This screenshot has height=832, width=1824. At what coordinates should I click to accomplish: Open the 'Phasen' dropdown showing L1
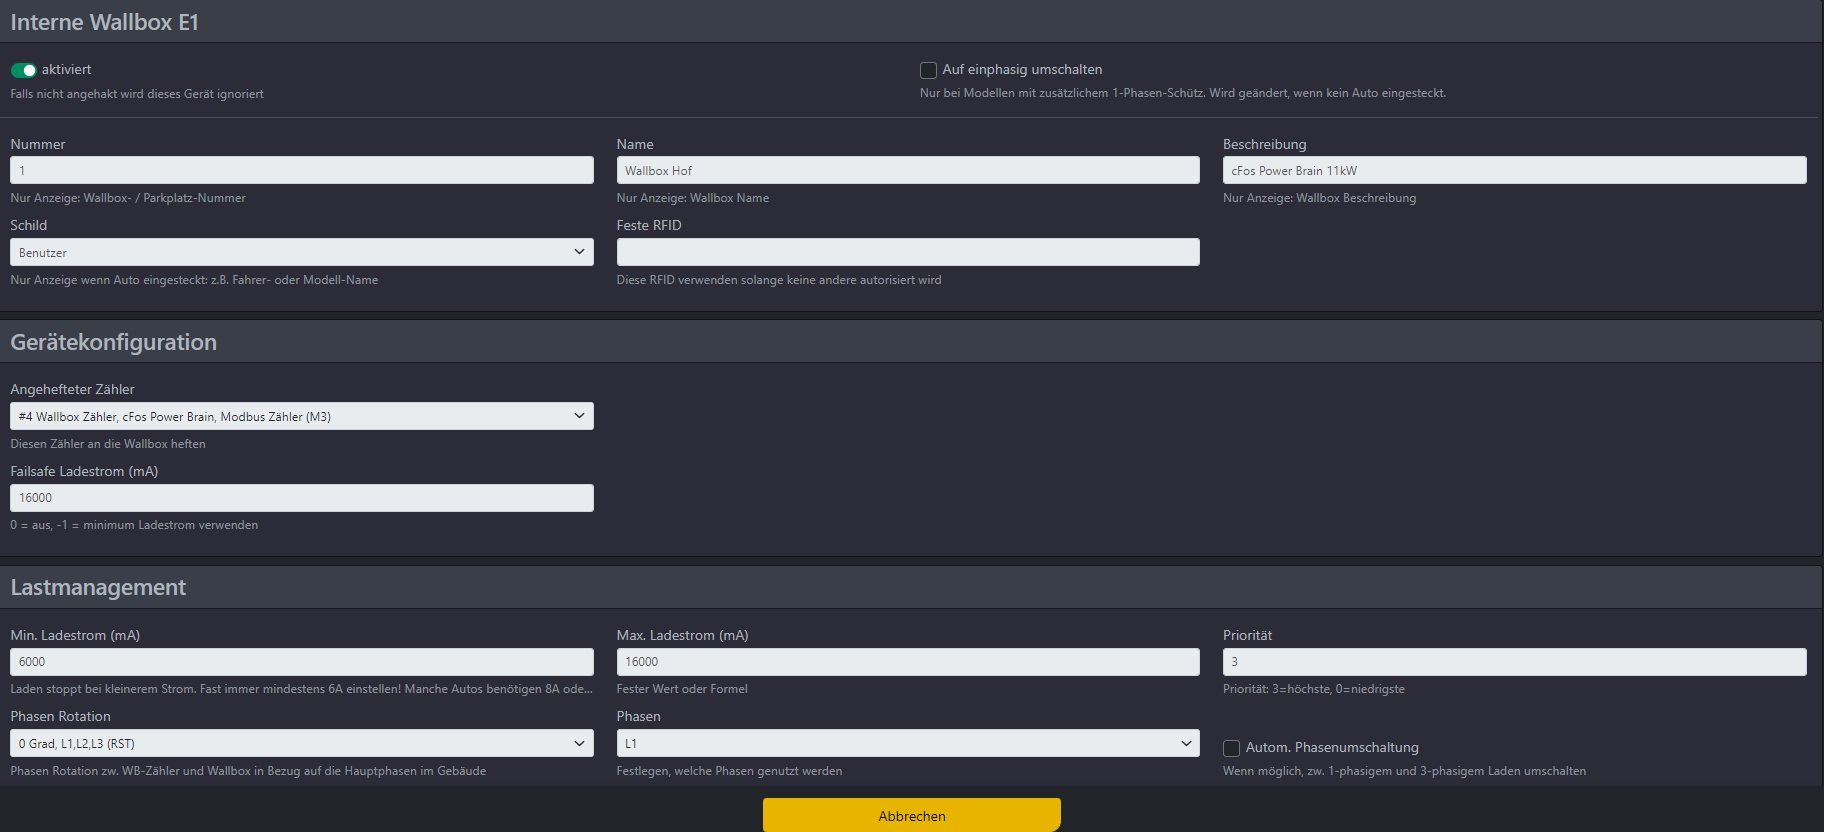coord(907,743)
